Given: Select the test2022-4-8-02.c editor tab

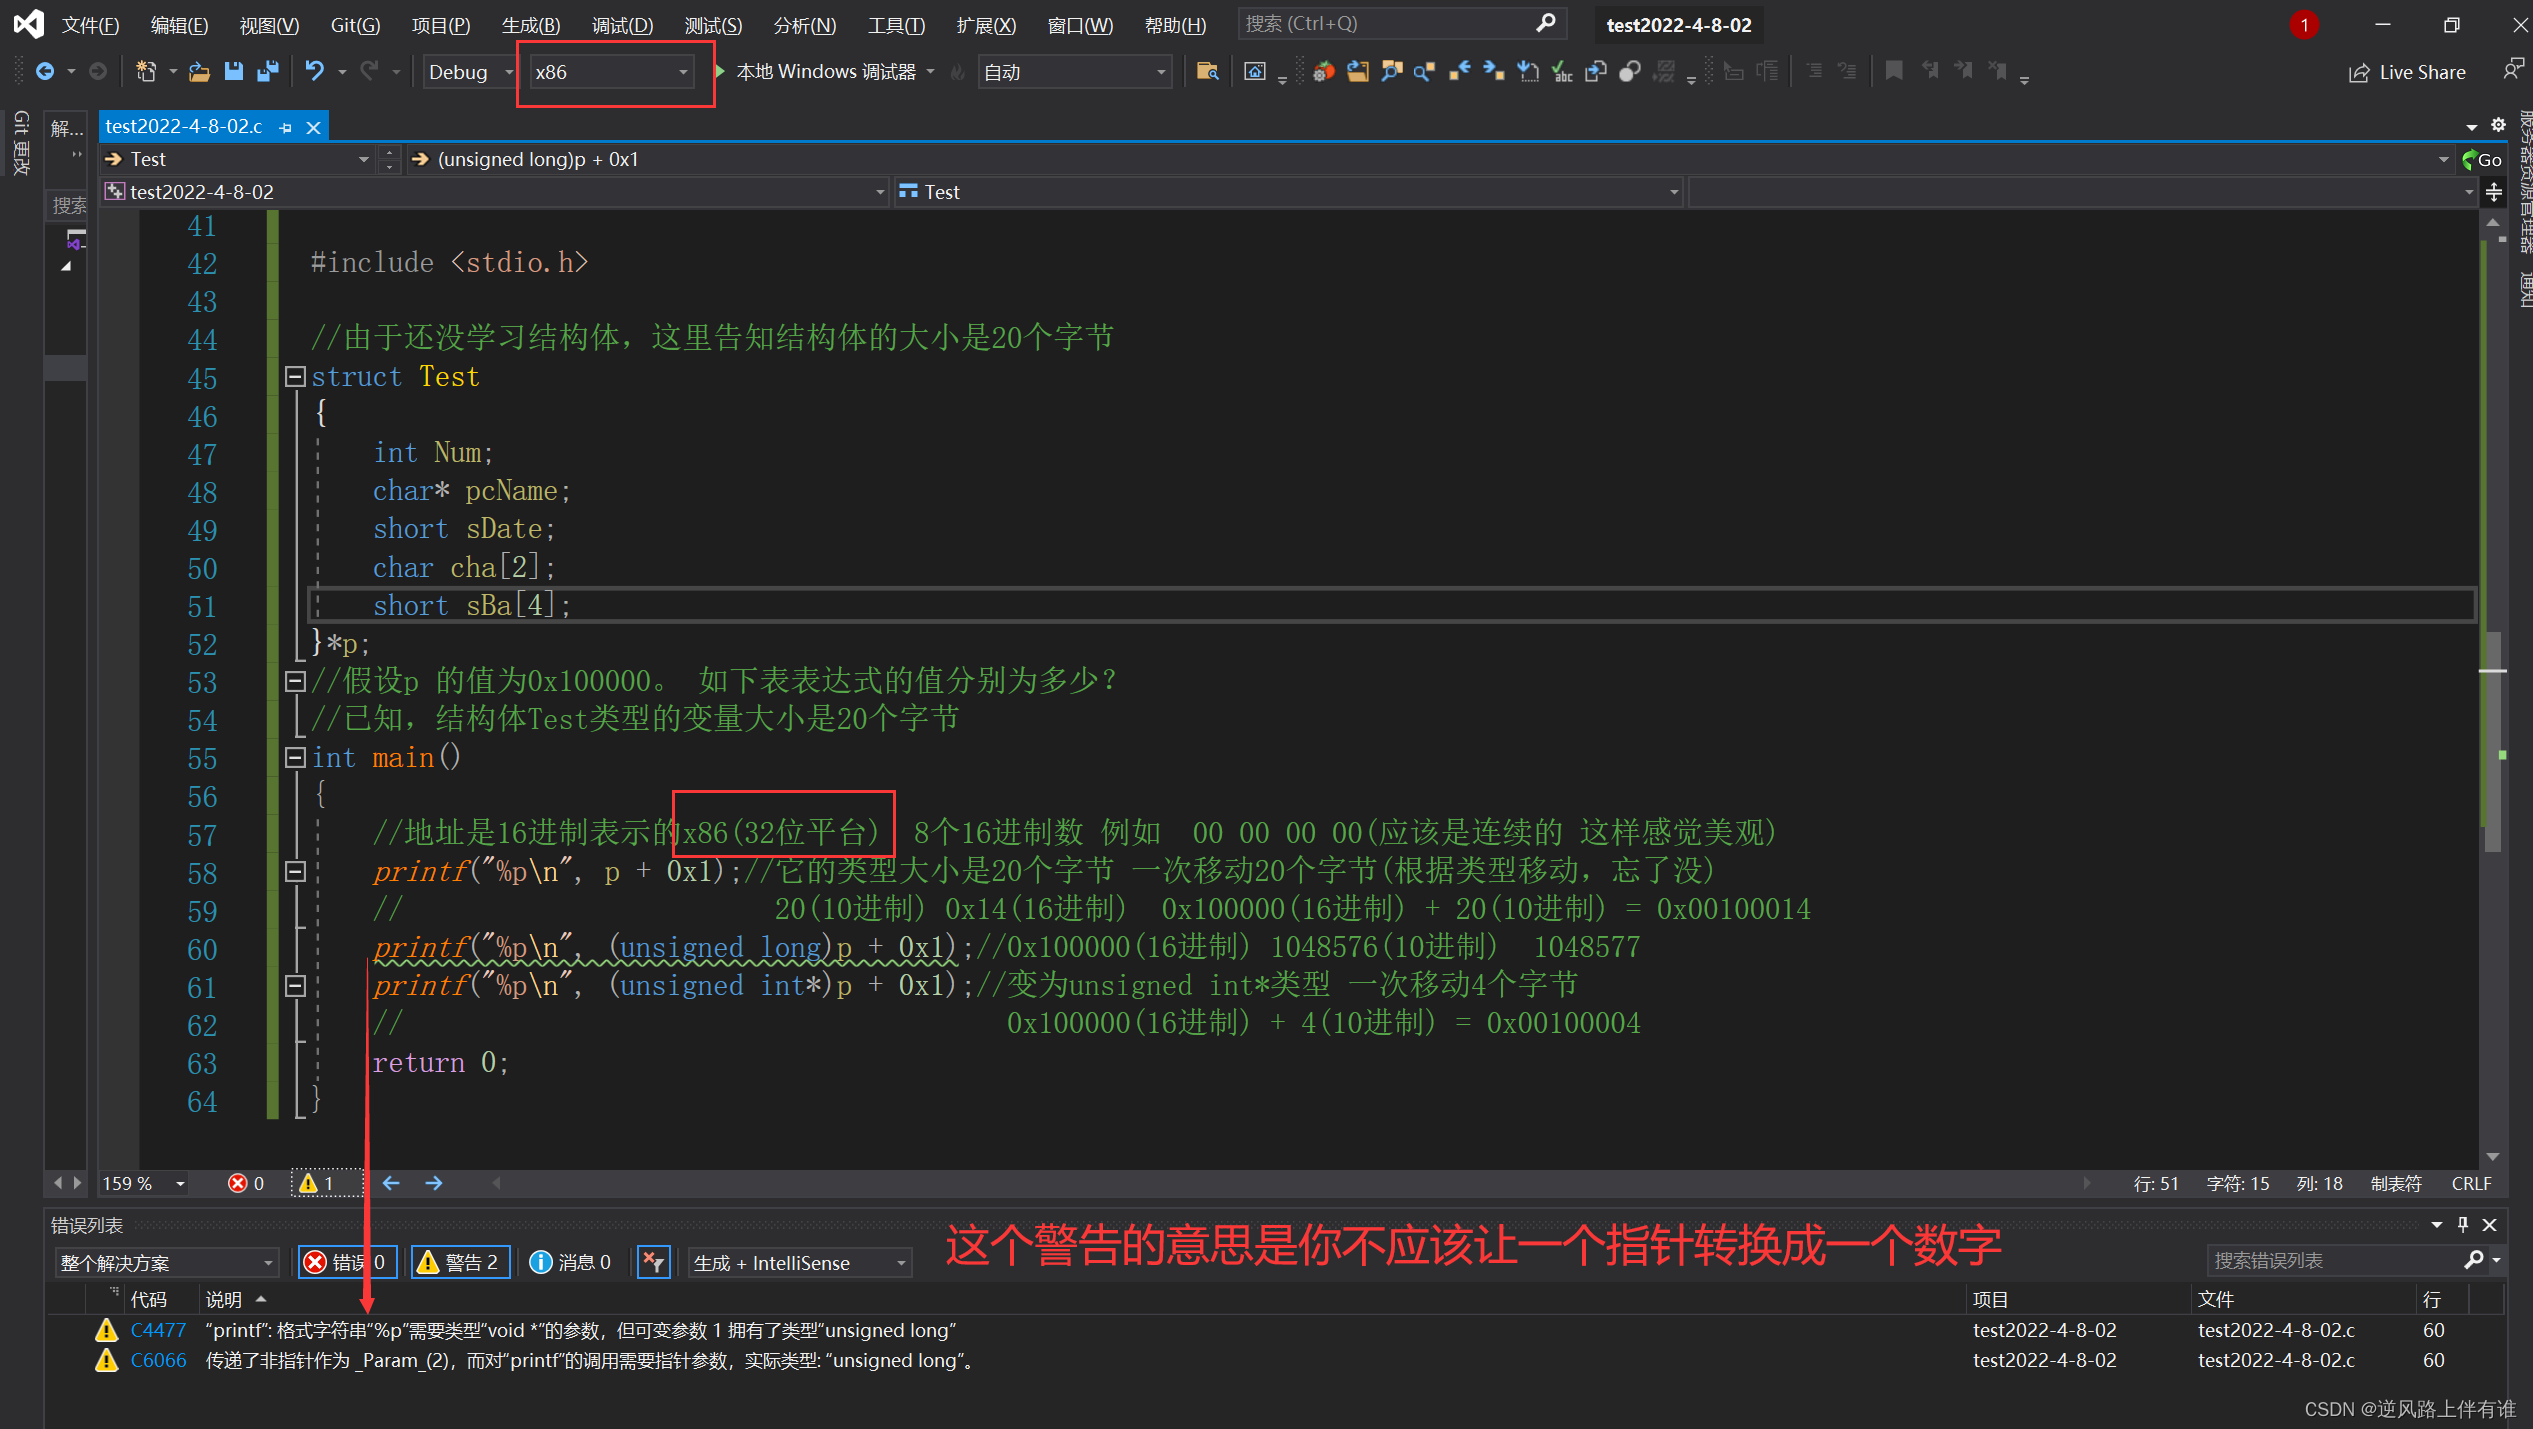Looking at the screenshot, I should click(184, 127).
